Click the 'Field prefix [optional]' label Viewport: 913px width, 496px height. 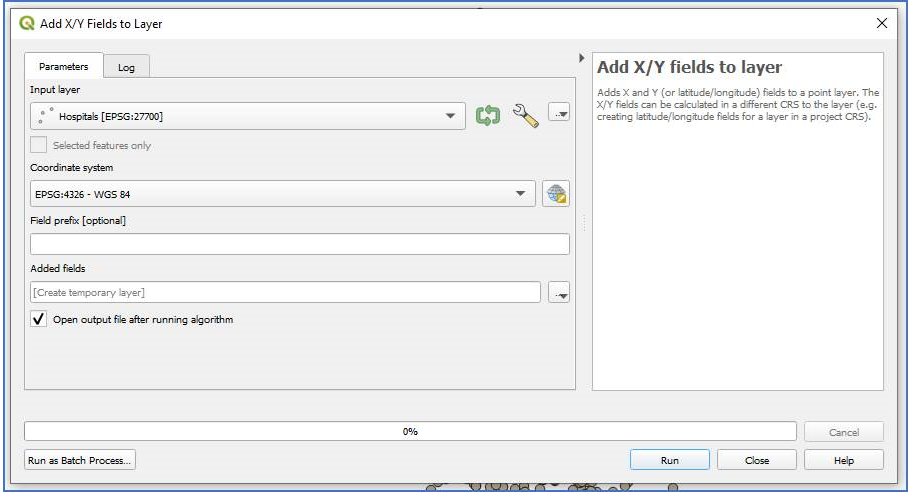[78, 221]
